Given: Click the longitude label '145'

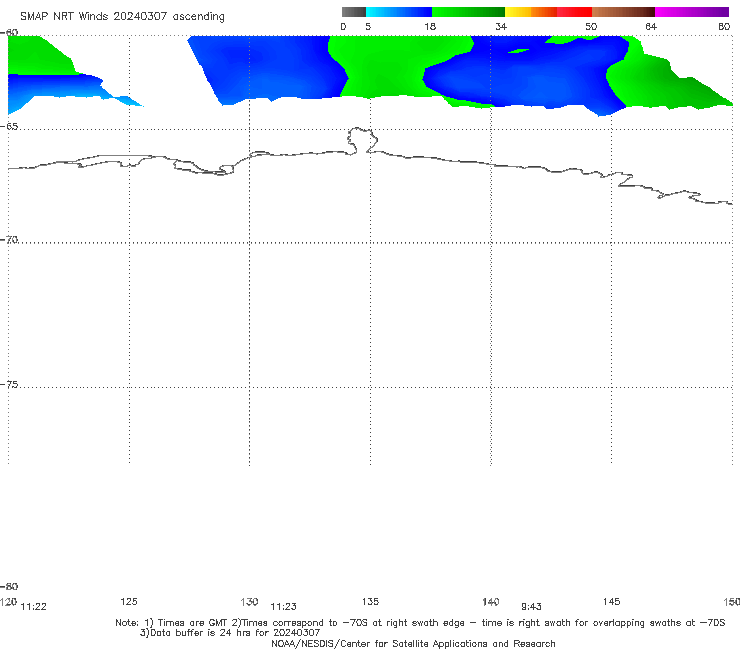Looking at the screenshot, I should tap(611, 601).
